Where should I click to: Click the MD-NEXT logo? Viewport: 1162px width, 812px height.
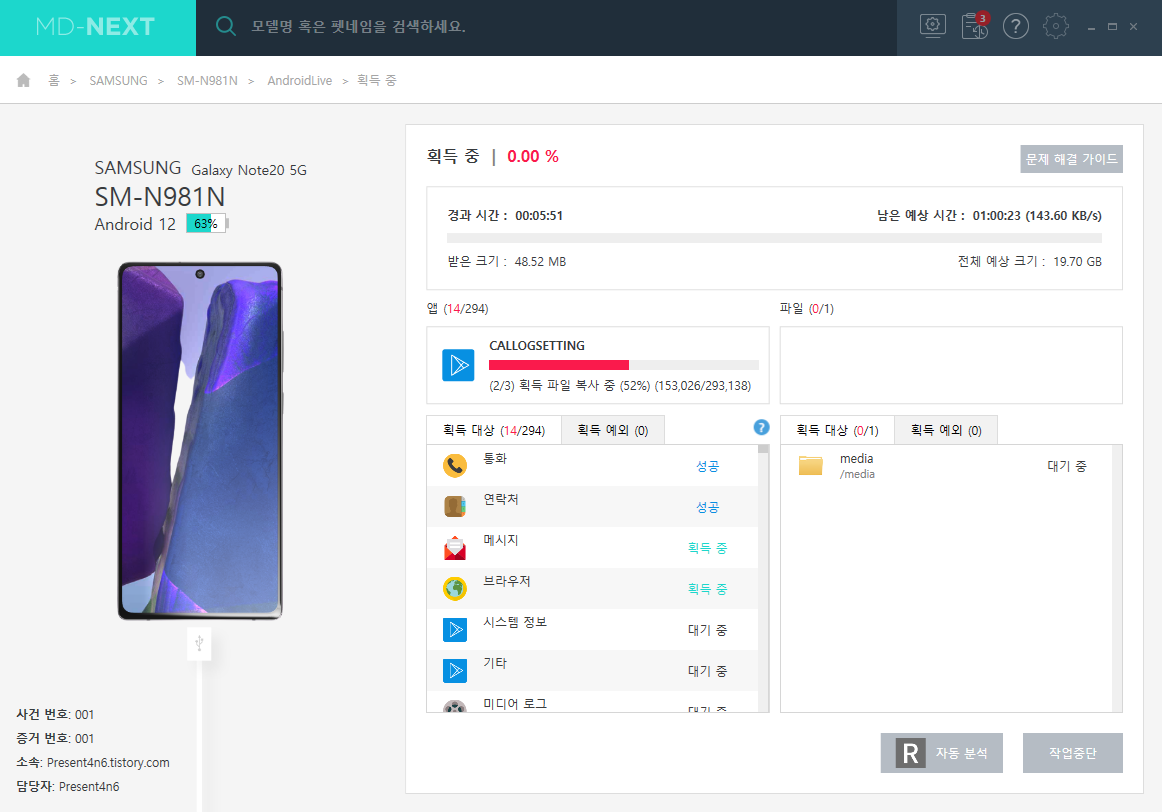[96, 27]
